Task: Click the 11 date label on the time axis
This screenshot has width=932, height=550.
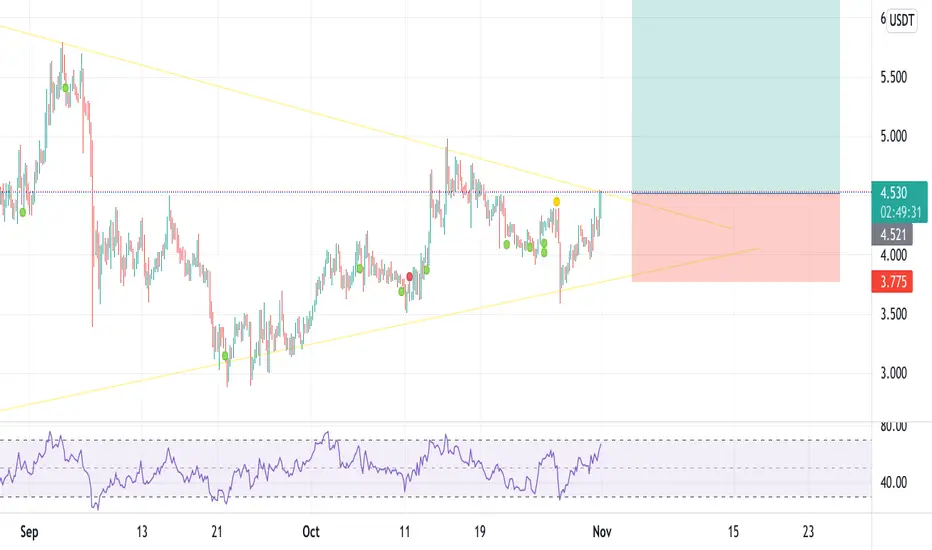Action: tap(405, 532)
